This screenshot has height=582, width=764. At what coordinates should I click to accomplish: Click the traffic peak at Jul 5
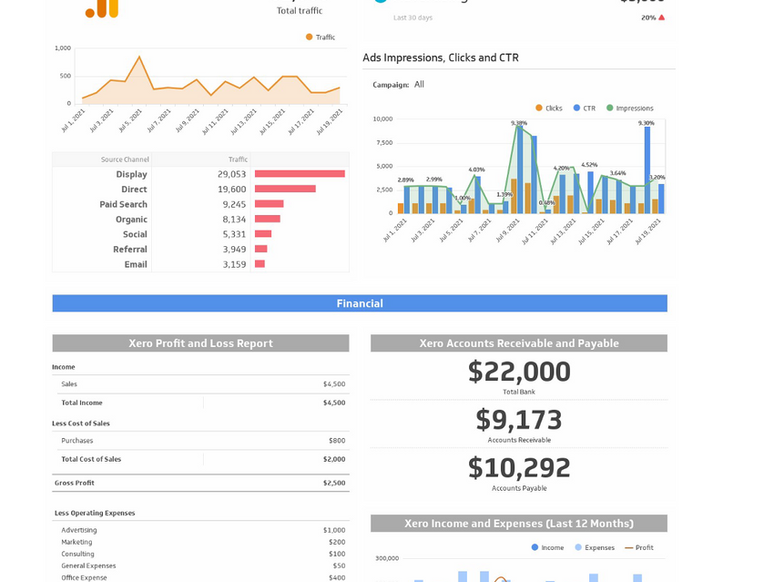coord(139,57)
